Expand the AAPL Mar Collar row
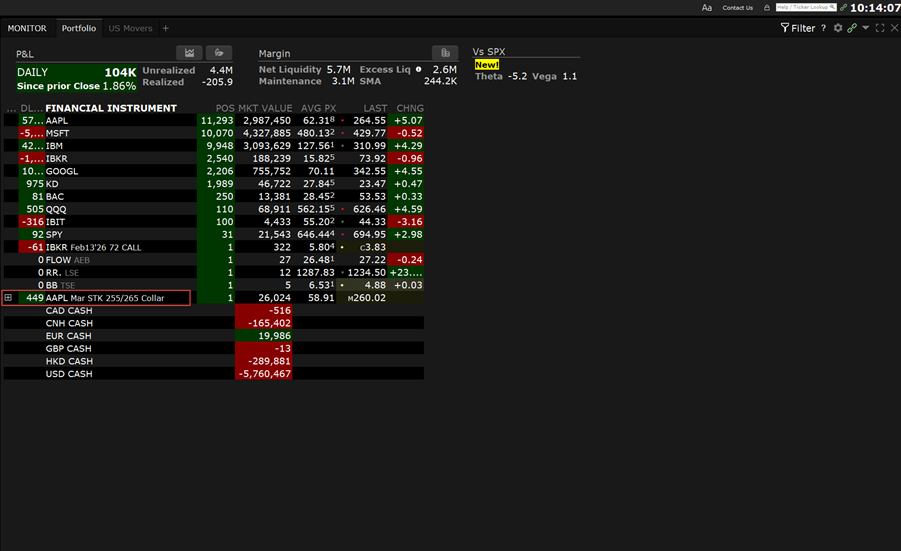 [9, 298]
